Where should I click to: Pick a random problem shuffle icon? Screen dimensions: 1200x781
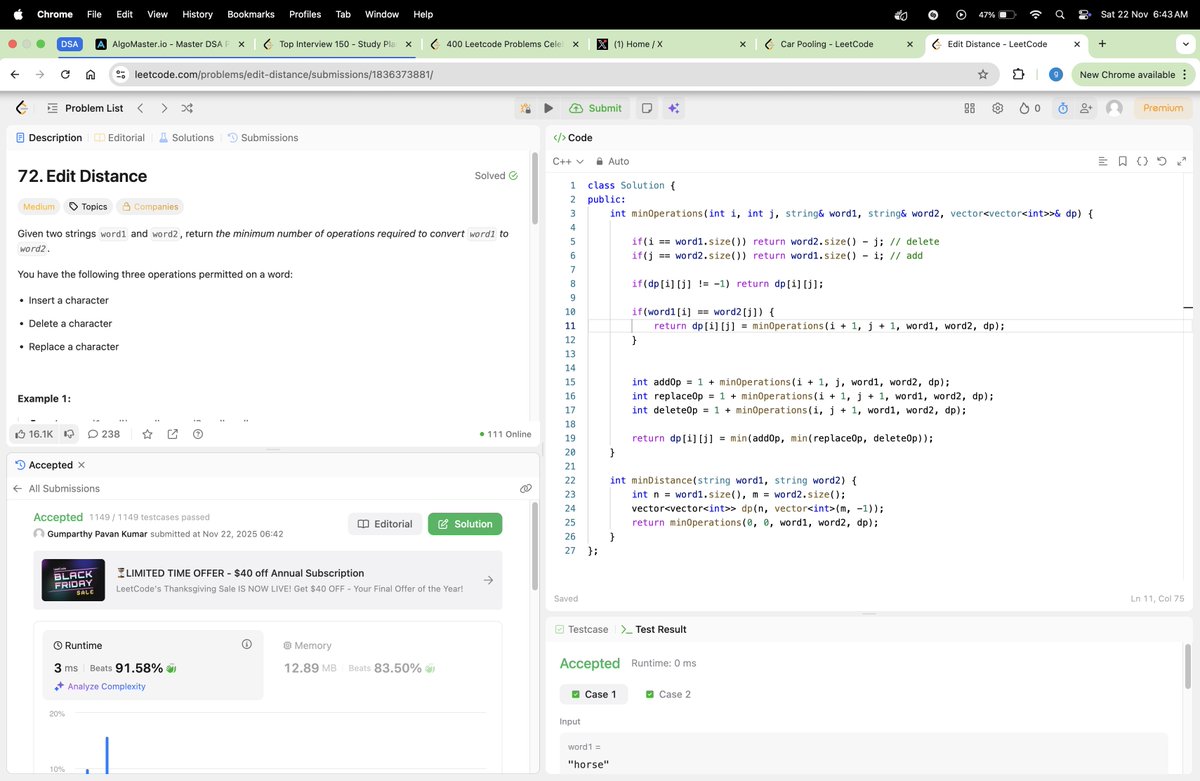point(187,108)
